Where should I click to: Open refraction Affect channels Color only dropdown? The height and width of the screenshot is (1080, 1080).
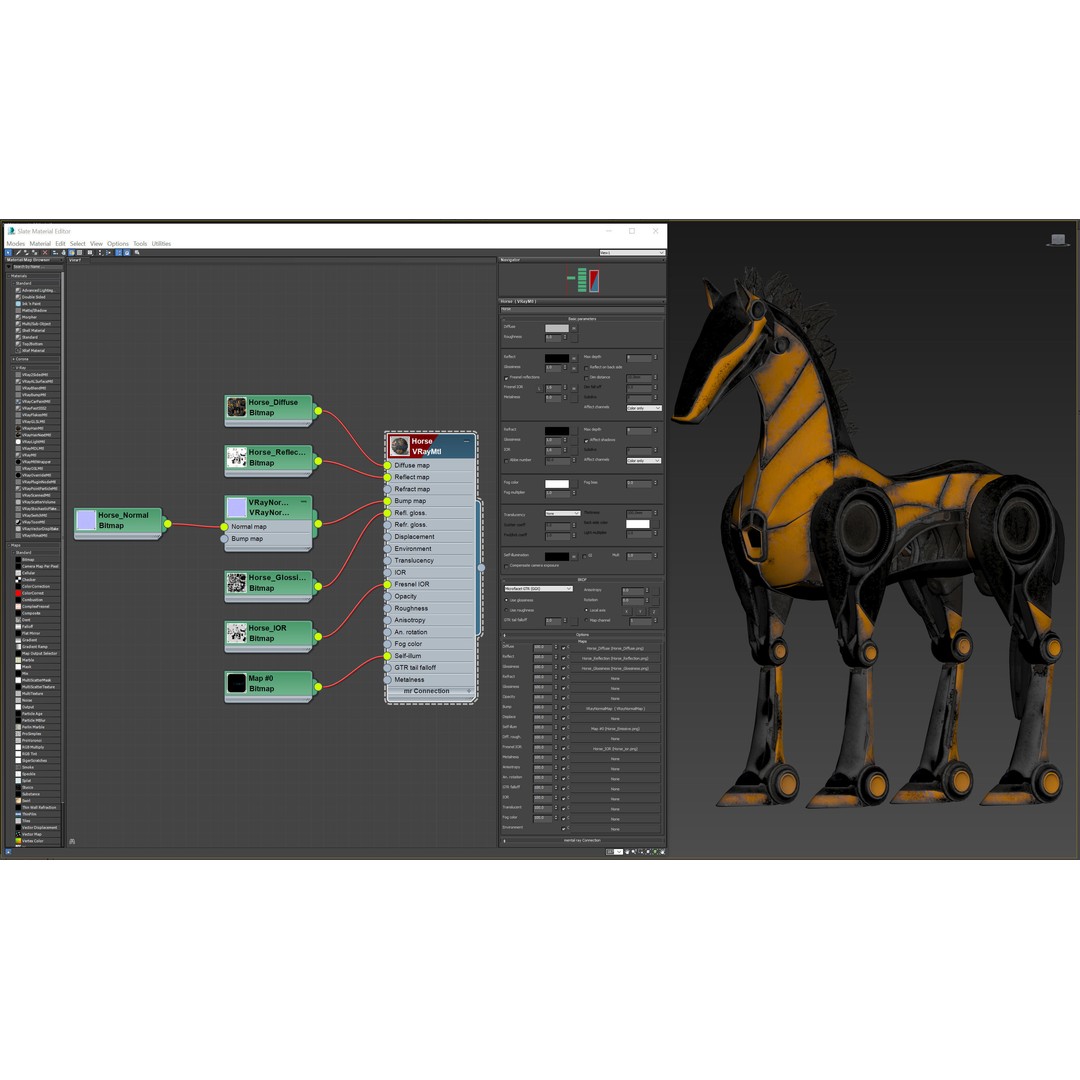[x=644, y=461]
